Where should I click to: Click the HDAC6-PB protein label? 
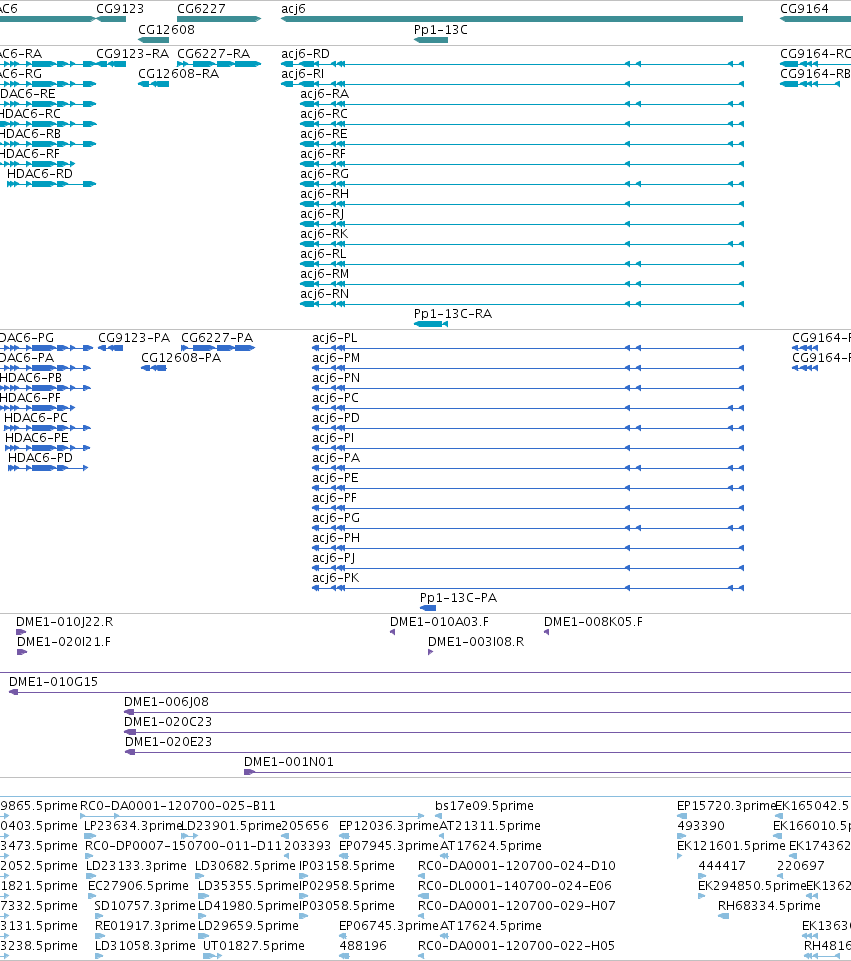[30, 378]
